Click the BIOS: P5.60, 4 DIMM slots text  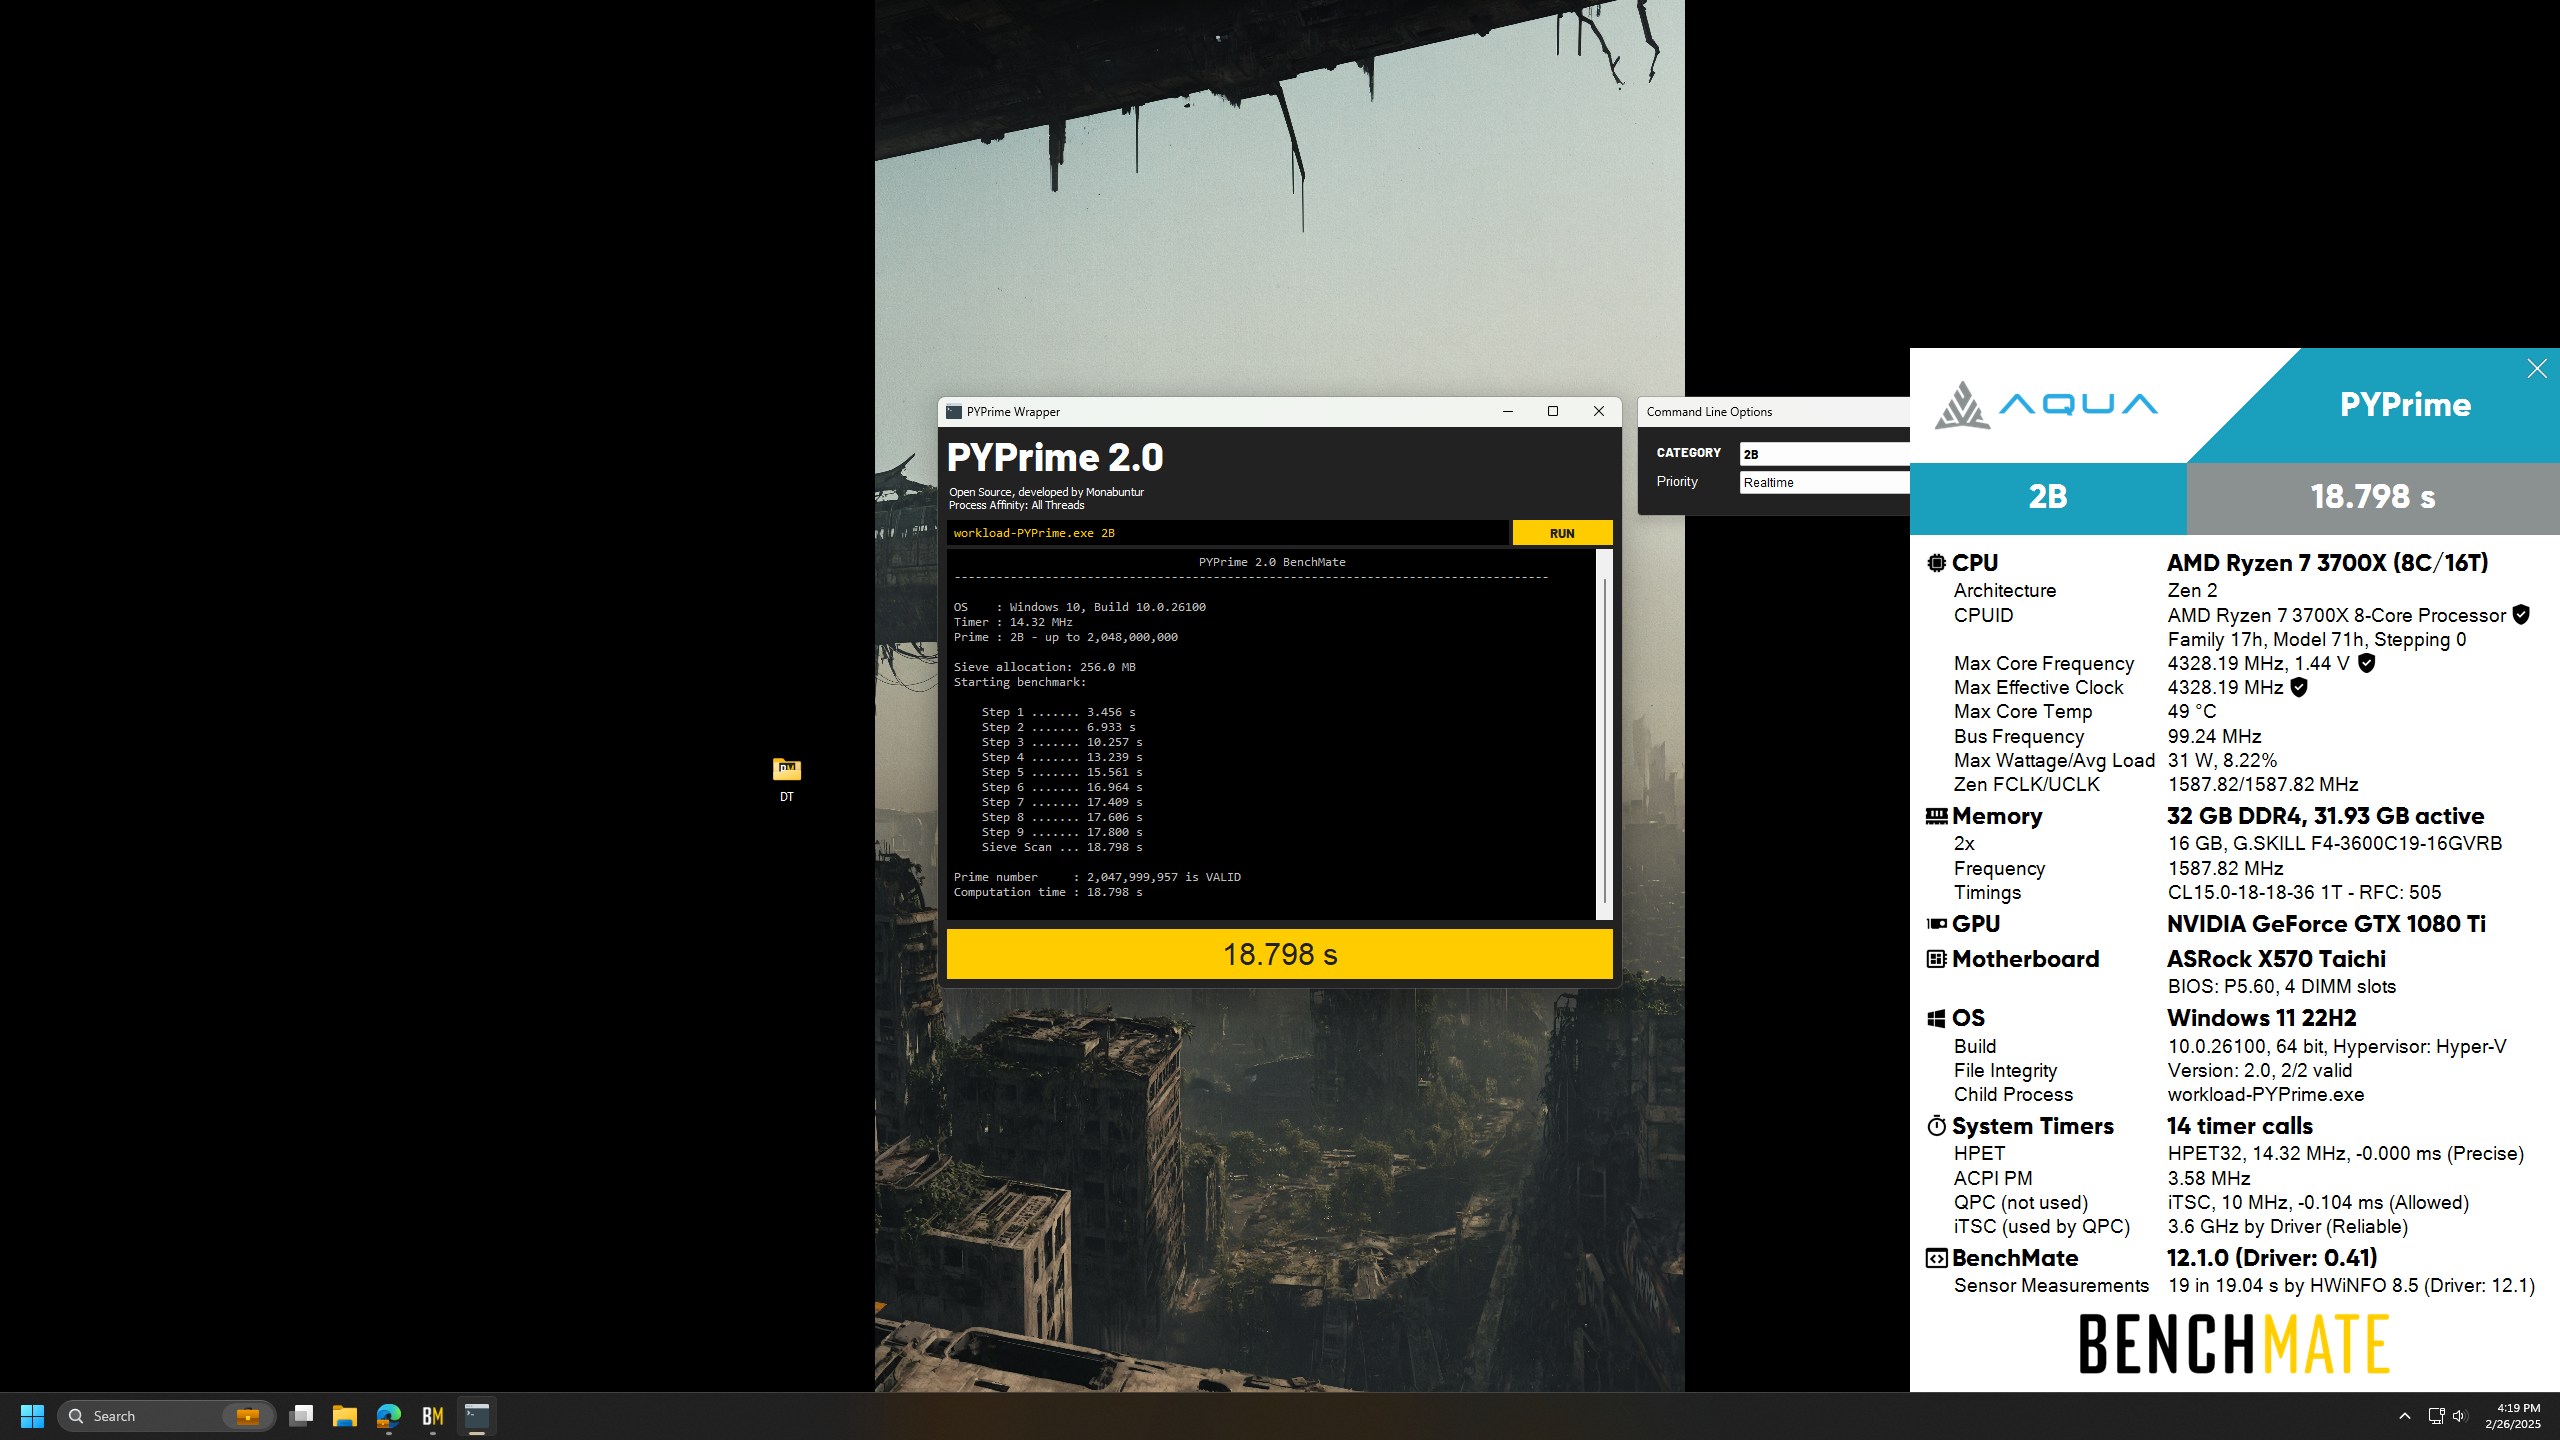coord(2282,986)
